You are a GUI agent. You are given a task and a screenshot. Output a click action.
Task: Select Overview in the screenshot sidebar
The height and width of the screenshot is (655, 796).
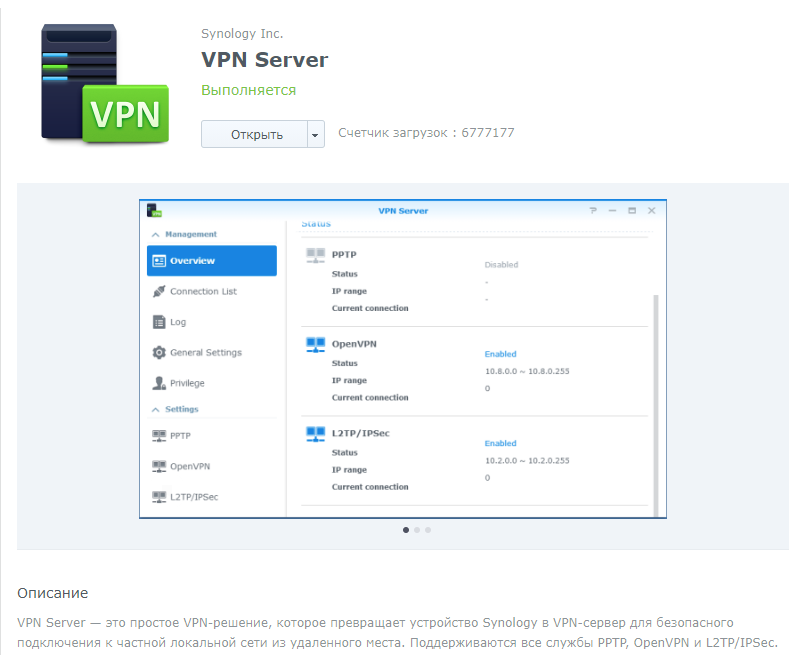click(x=212, y=260)
